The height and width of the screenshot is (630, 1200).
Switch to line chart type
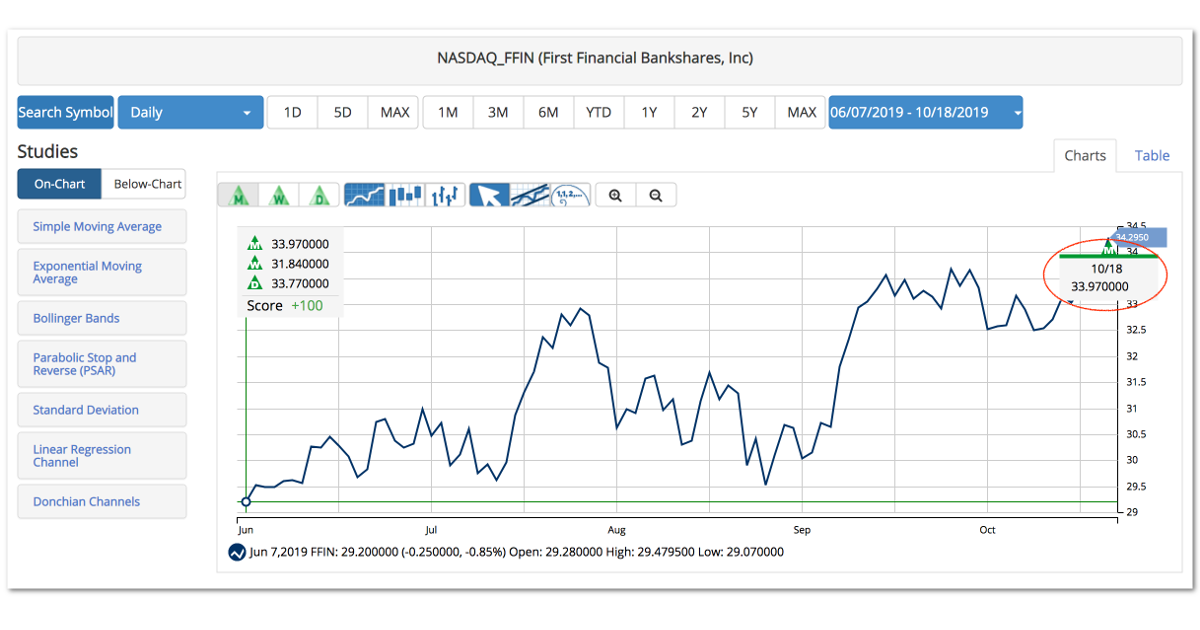(x=365, y=195)
